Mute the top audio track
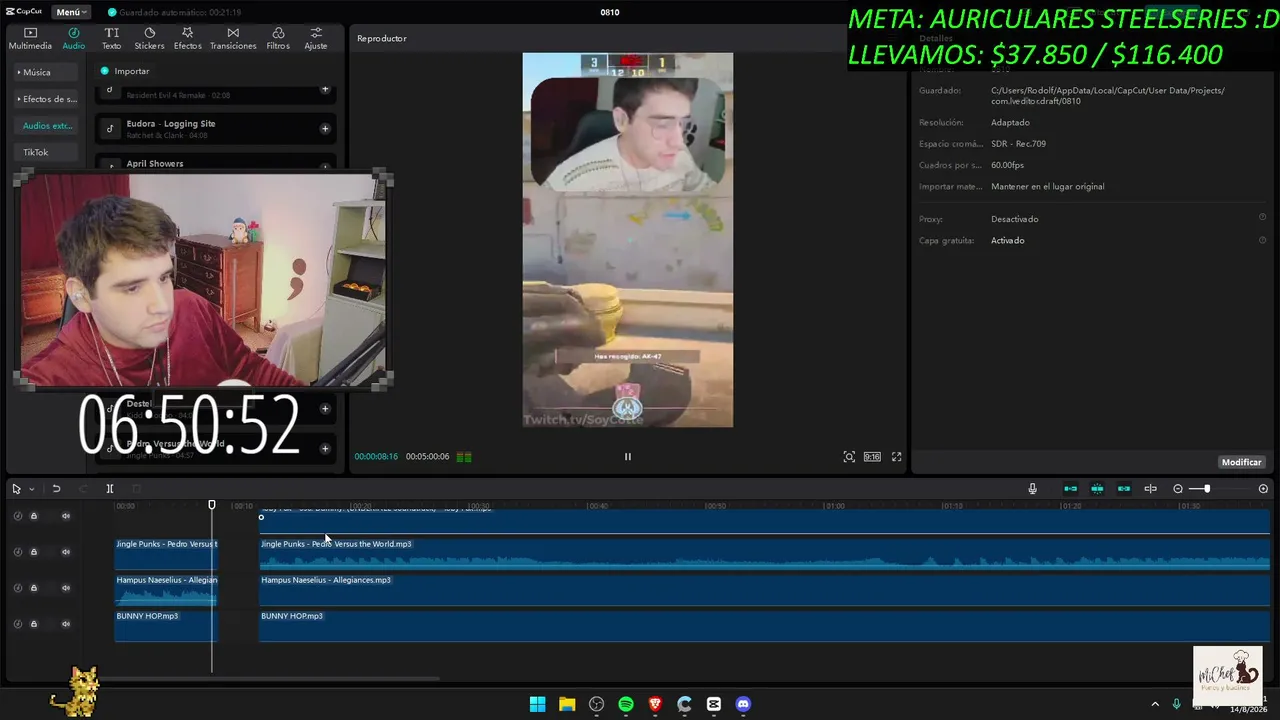1280x720 pixels. (x=66, y=516)
